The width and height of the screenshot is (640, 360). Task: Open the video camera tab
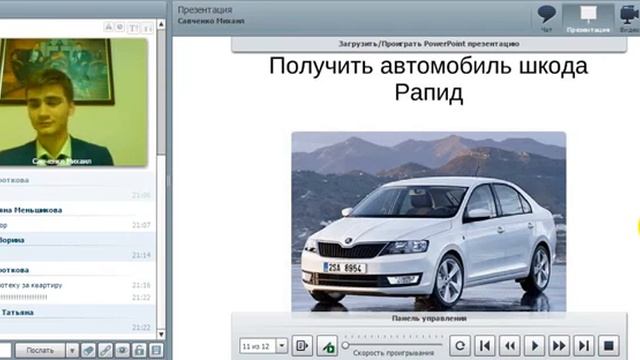pyautogui.click(x=629, y=19)
